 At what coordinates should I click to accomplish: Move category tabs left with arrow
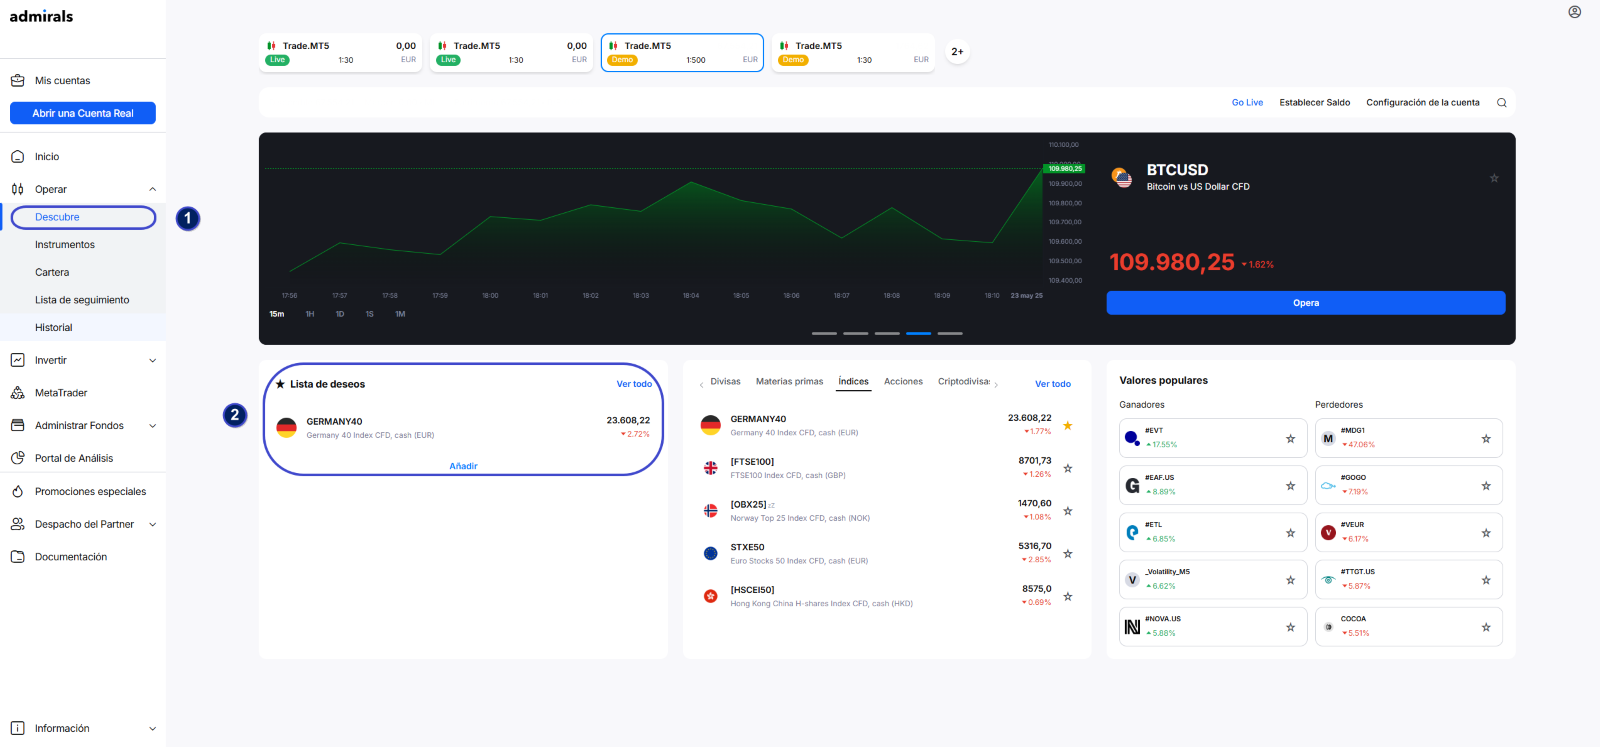pyautogui.click(x=701, y=385)
